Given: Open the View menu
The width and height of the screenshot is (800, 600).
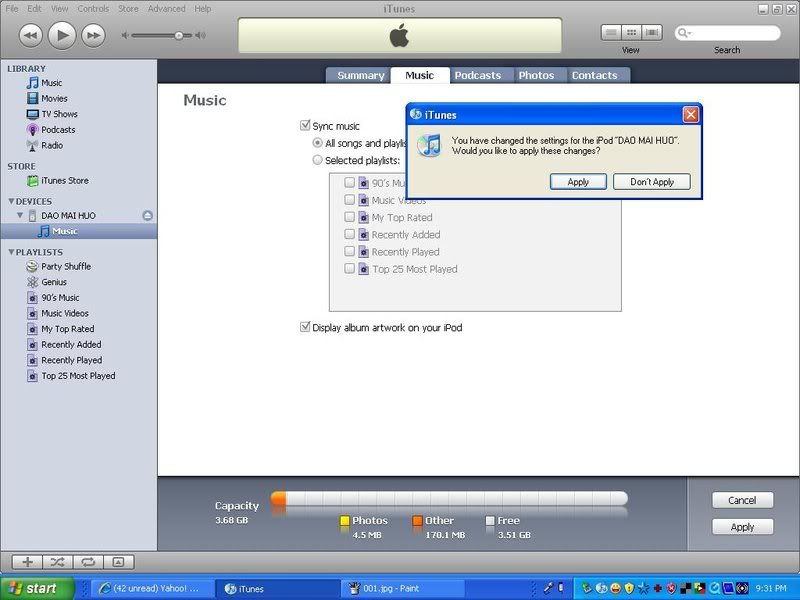Looking at the screenshot, I should (x=59, y=9).
